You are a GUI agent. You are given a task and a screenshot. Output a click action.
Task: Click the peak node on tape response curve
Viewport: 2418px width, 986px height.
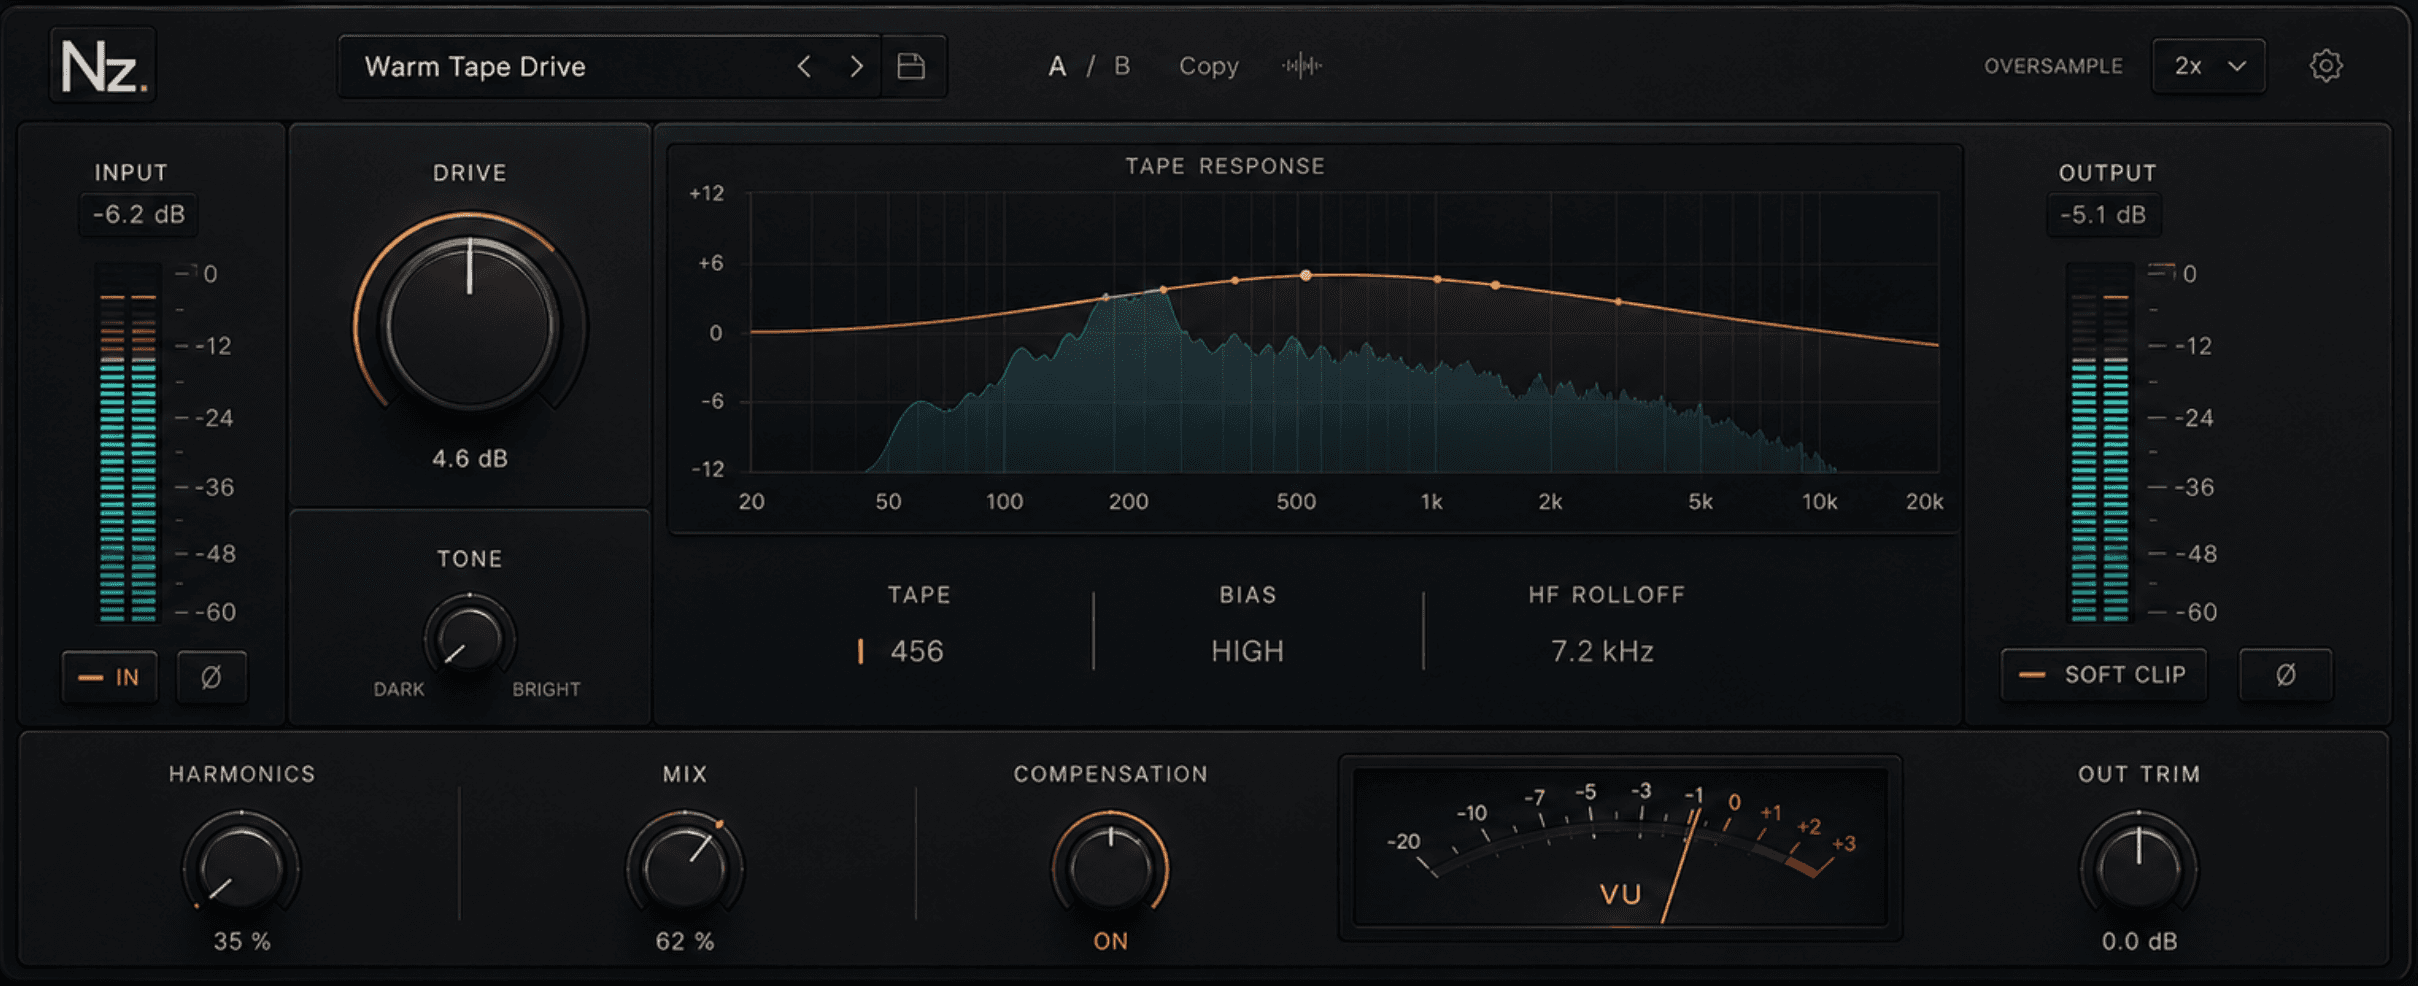pyautogui.click(x=1305, y=275)
